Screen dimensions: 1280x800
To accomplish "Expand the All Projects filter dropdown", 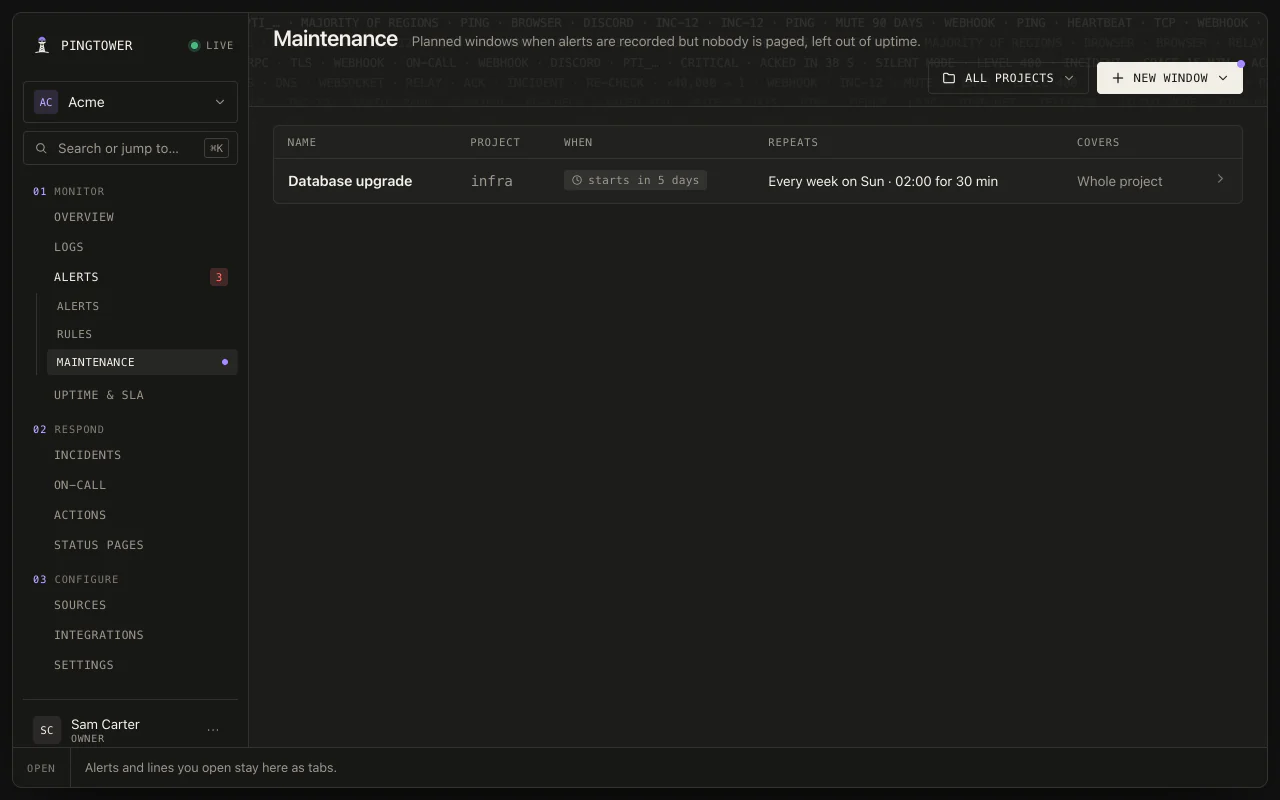I will (x=1008, y=78).
